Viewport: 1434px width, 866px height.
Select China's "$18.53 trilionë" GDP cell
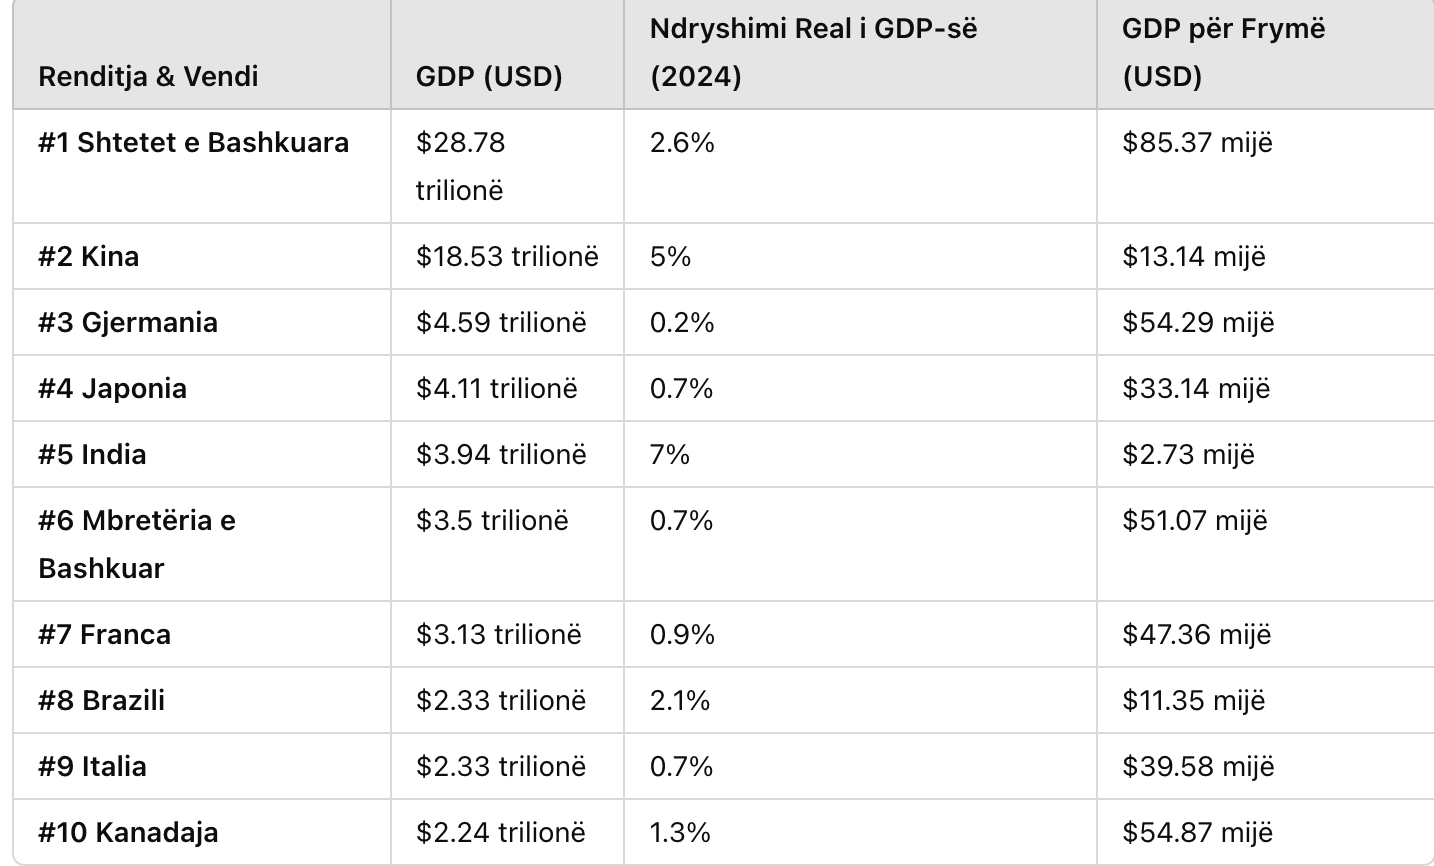pyautogui.click(x=507, y=256)
